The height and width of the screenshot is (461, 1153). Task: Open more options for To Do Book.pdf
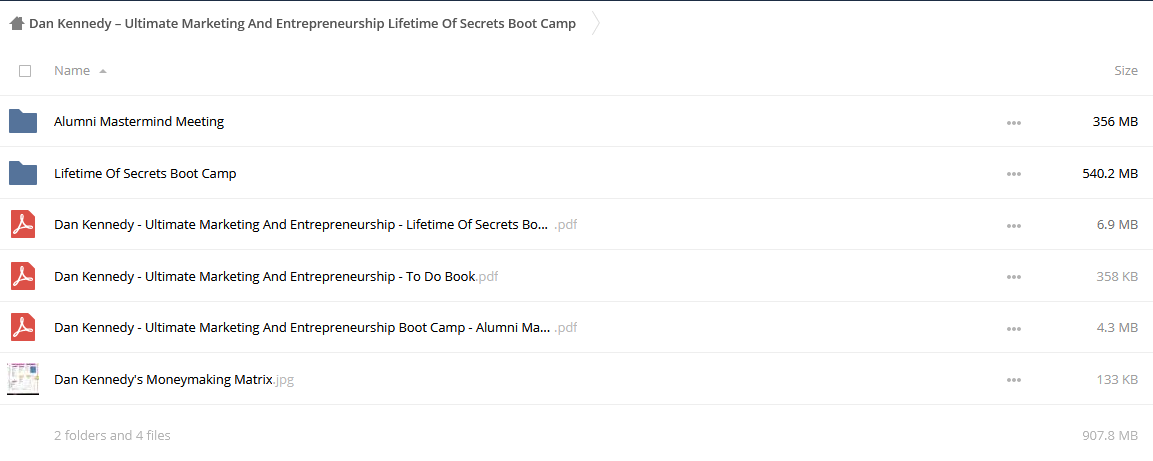point(1013,277)
